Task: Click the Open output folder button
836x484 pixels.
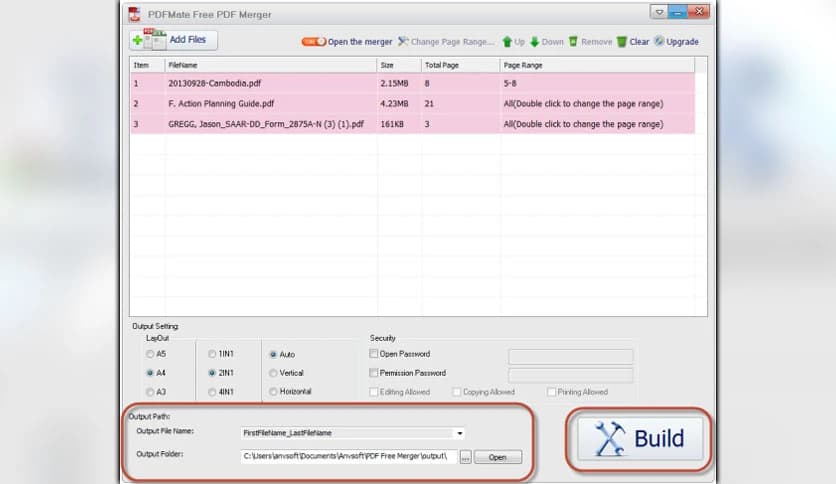Action: (498, 457)
